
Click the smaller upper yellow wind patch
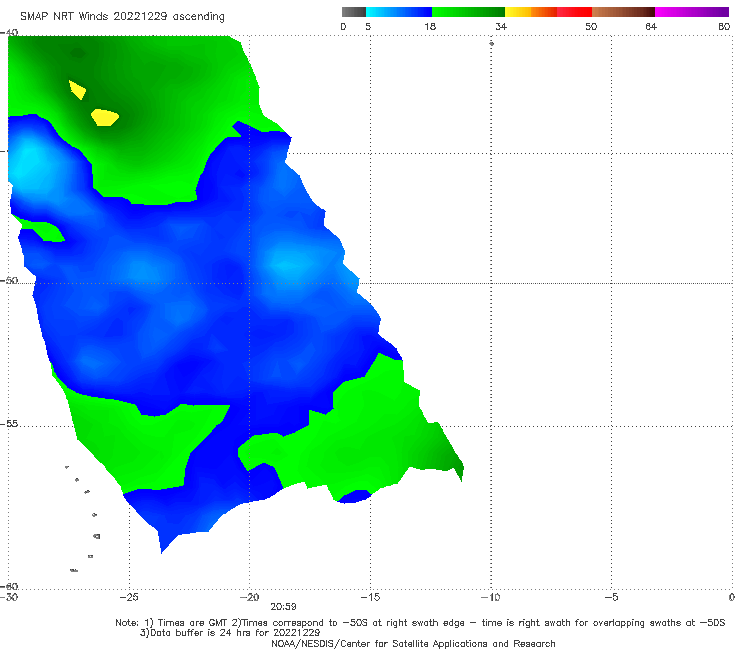77,89
